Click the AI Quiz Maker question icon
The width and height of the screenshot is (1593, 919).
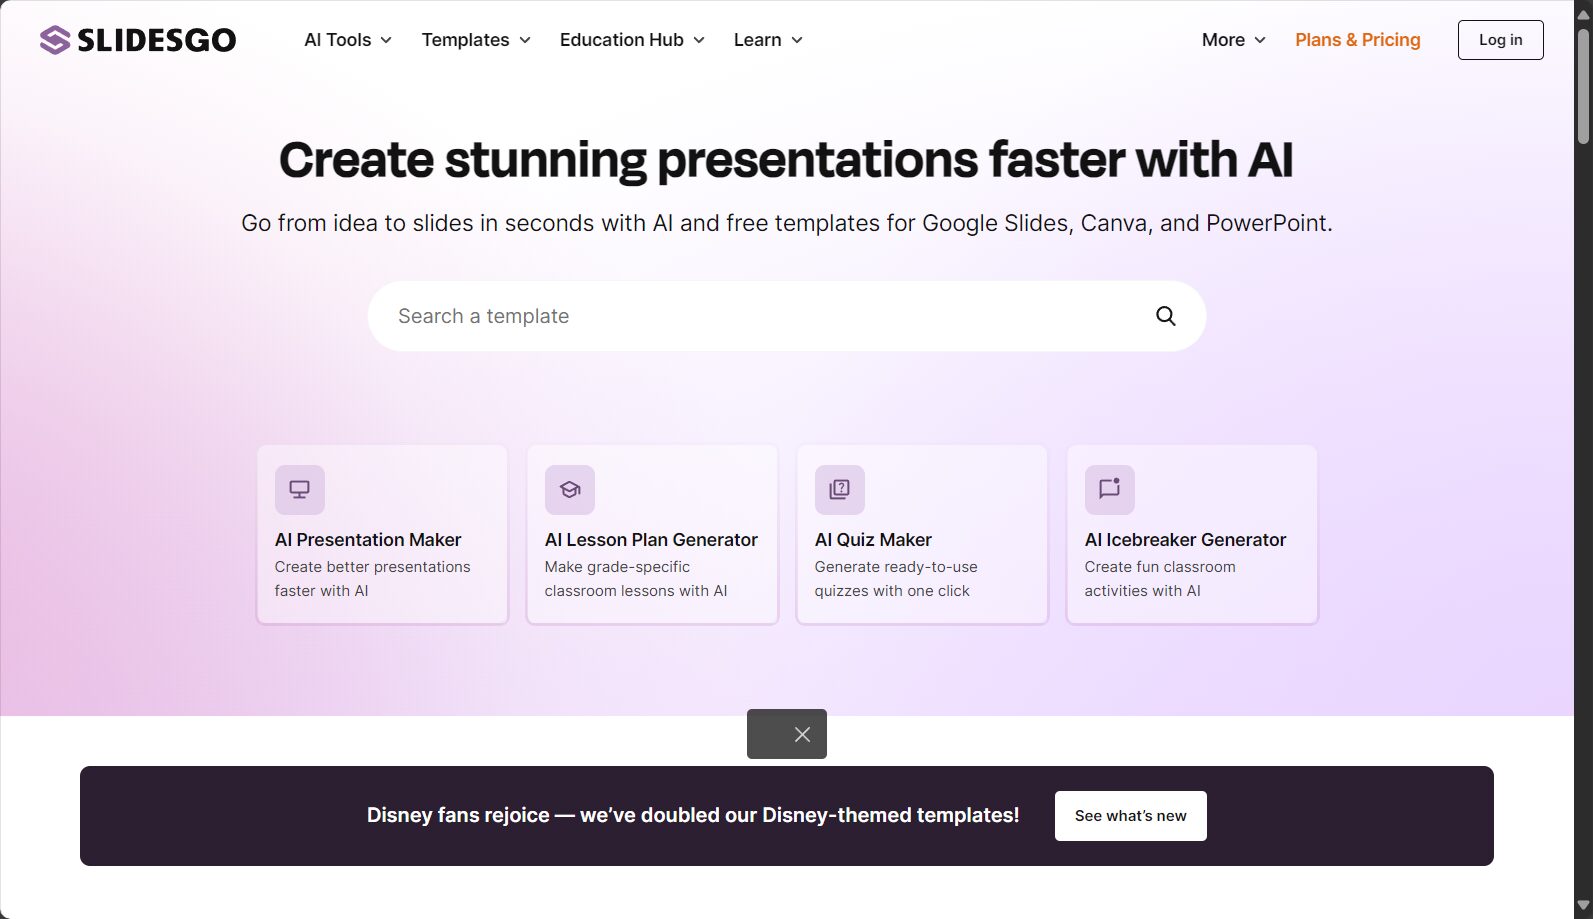tap(840, 490)
